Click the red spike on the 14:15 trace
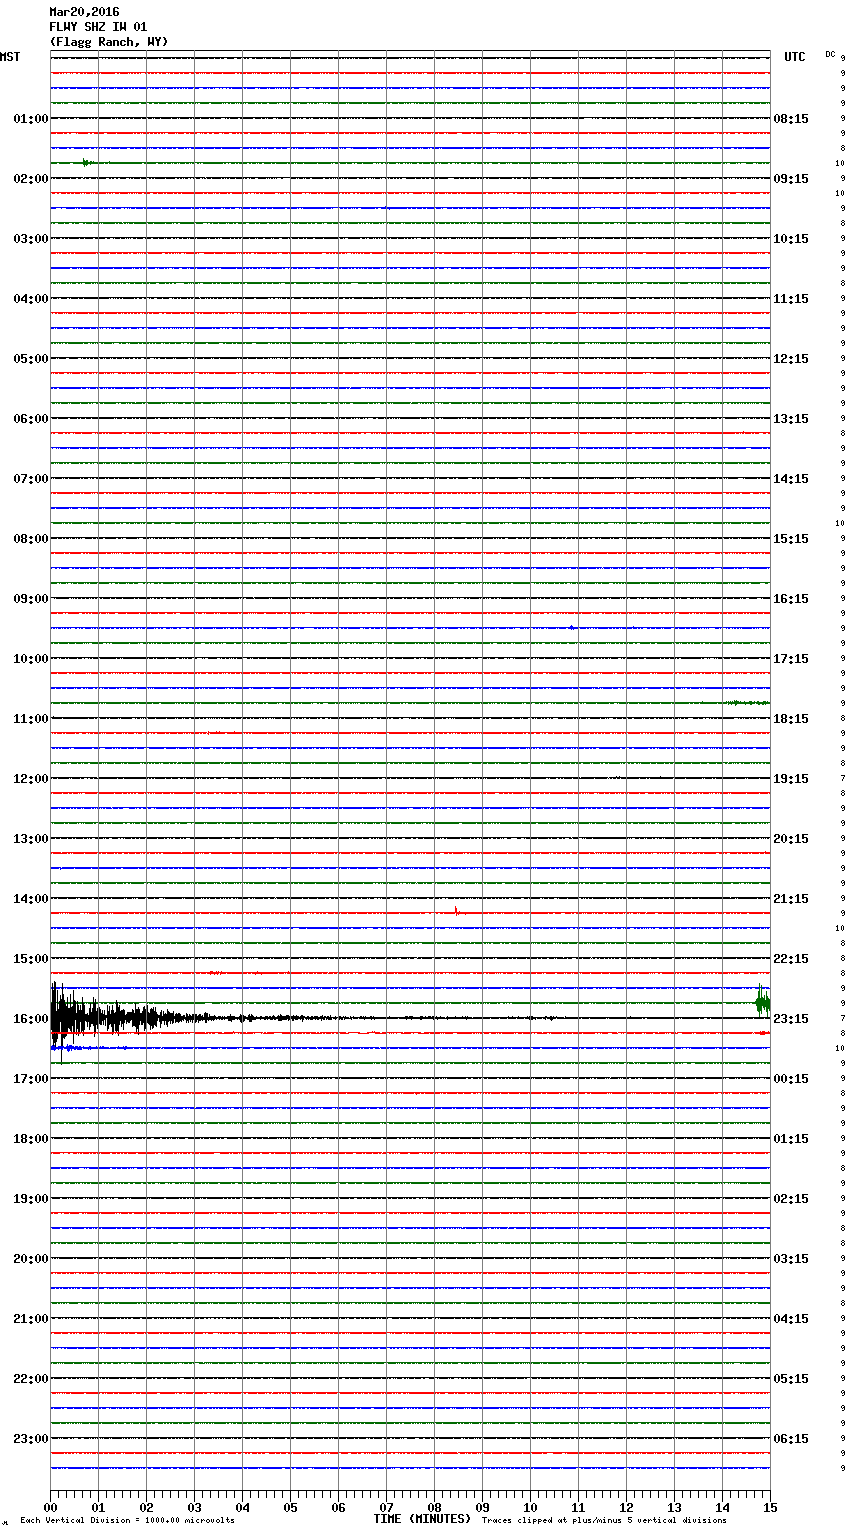Screen dimensions: 850x1534 click(456, 911)
